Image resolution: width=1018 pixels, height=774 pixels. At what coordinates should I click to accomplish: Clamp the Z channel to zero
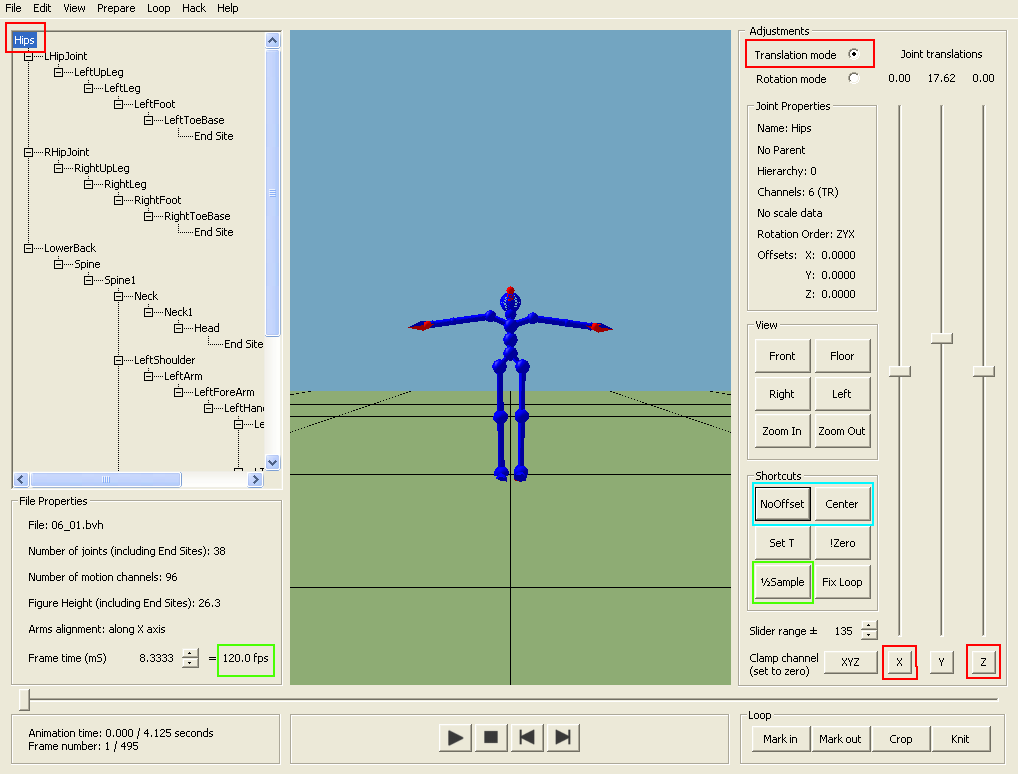984,662
